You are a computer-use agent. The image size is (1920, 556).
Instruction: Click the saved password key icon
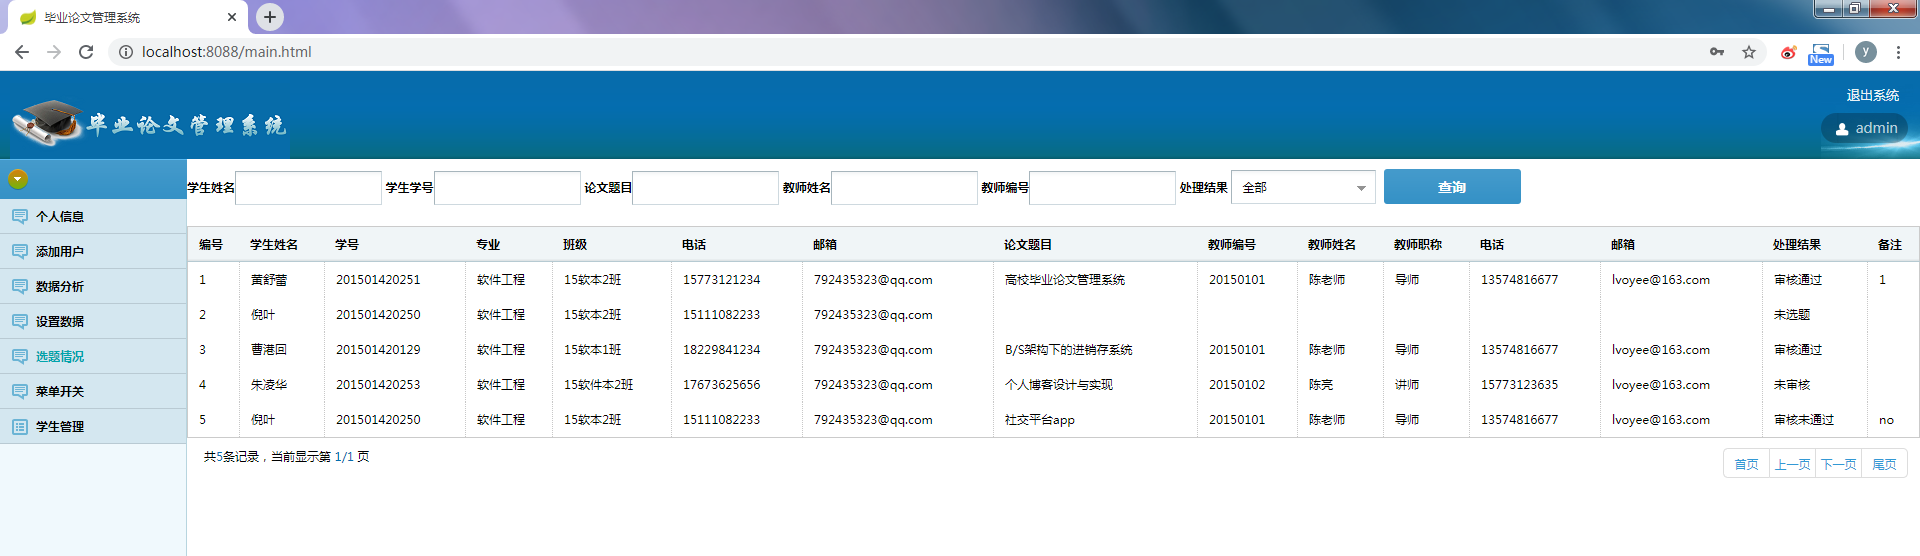point(1717,52)
